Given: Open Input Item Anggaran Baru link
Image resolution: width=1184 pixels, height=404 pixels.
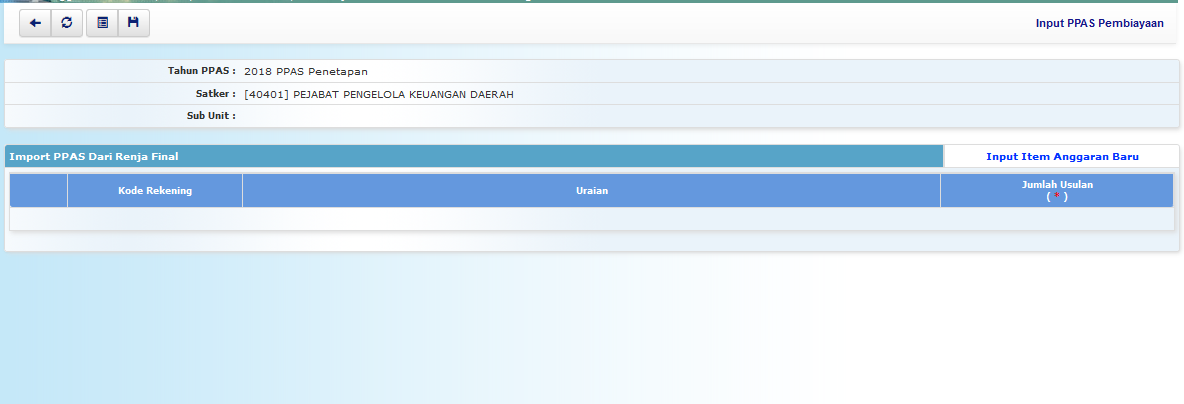Looking at the screenshot, I should click(1062, 157).
